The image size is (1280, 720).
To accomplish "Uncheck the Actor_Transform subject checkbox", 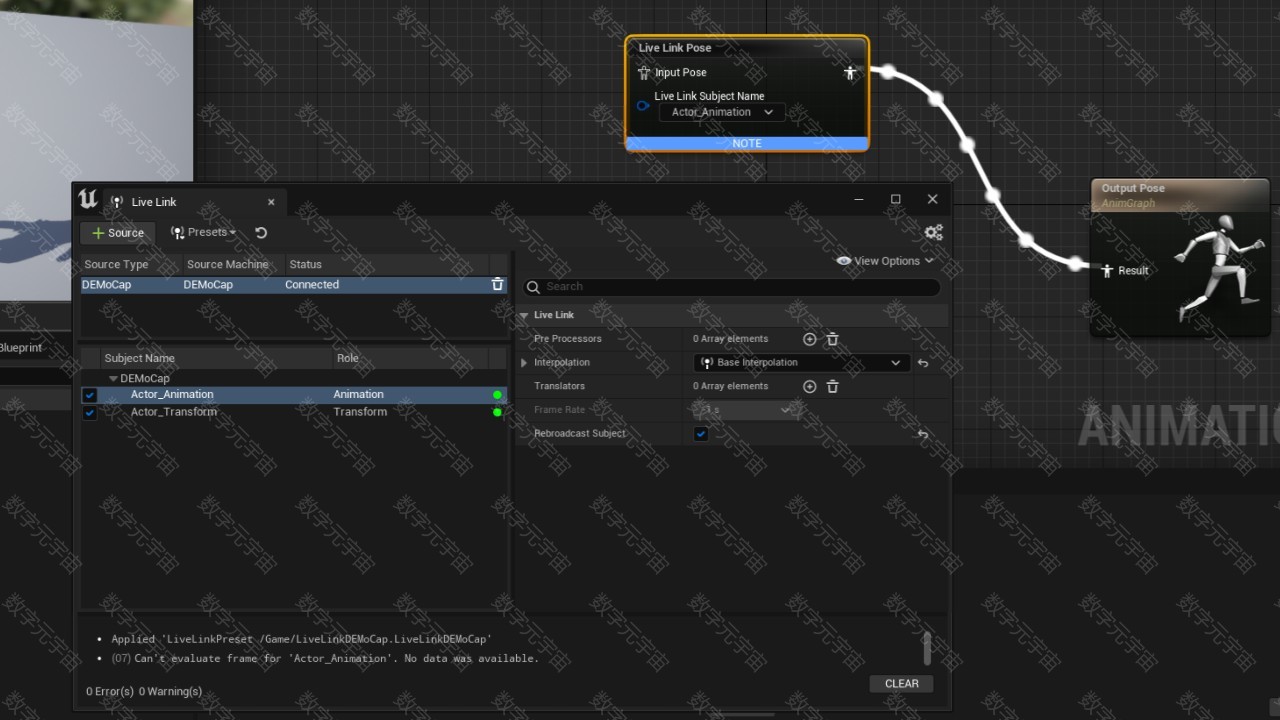I will [x=90, y=412].
